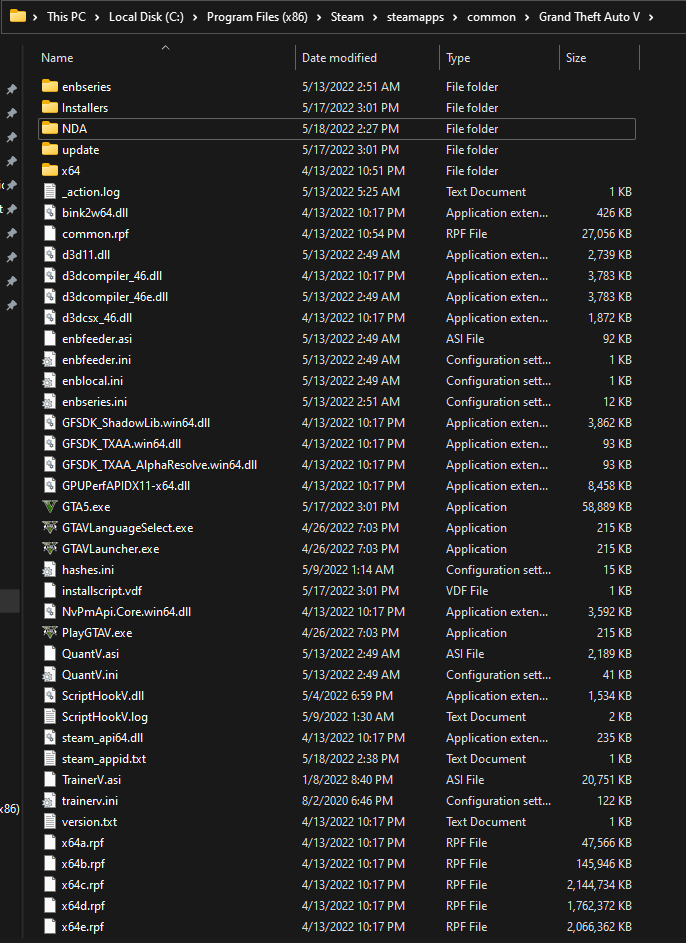Select file x64a.rpf
This screenshot has width=686, height=943.
337,843
